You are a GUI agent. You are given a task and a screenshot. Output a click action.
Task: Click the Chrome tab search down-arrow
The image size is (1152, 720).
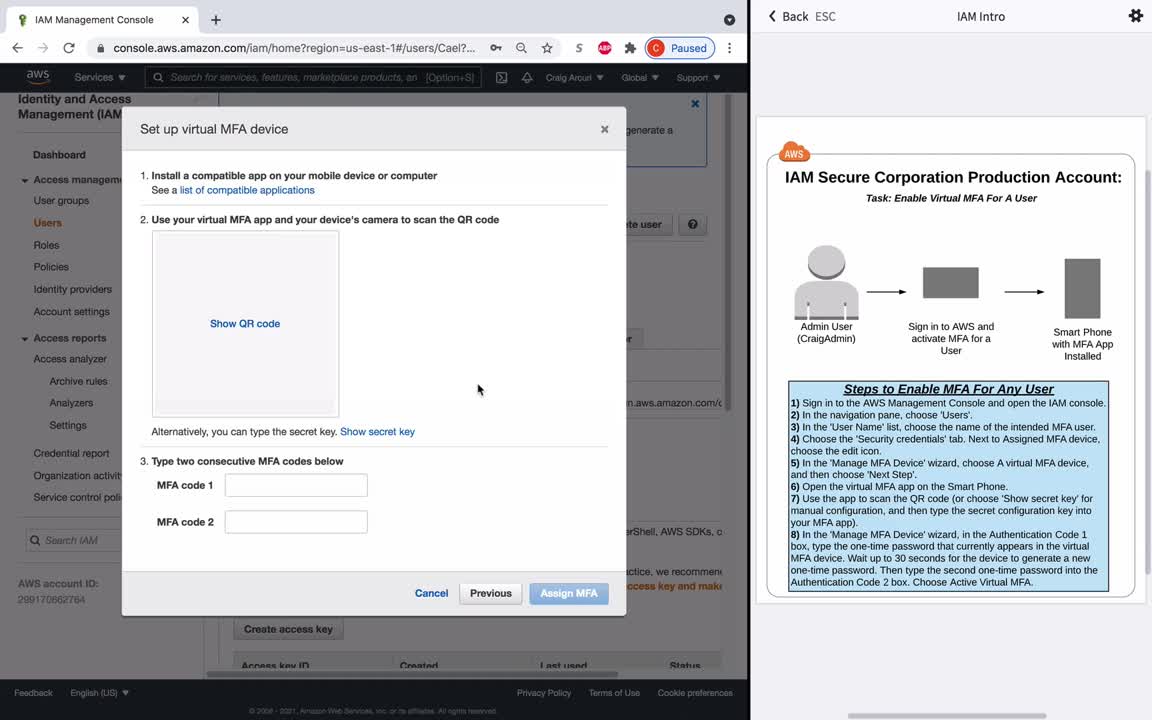click(729, 20)
